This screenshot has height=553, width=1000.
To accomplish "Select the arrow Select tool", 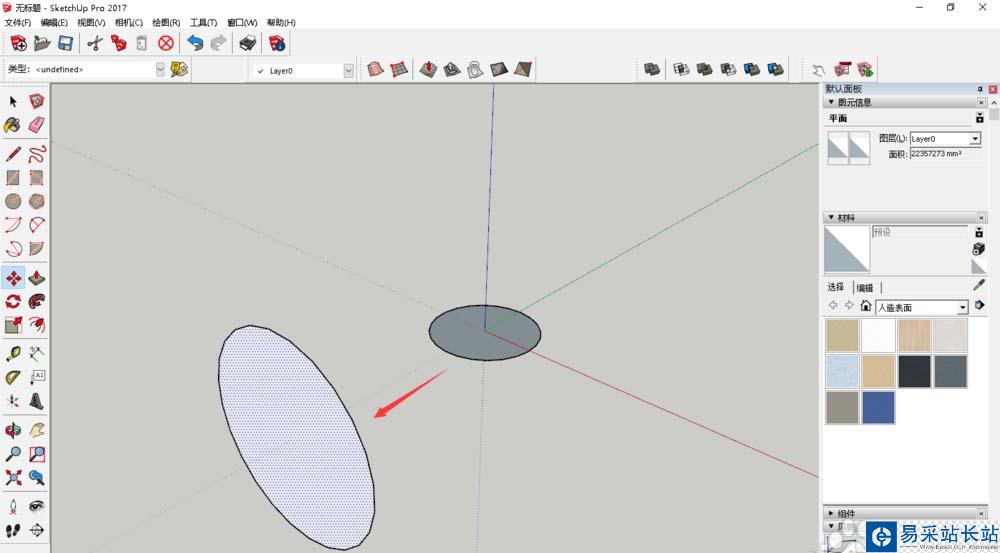I will 13,101.
